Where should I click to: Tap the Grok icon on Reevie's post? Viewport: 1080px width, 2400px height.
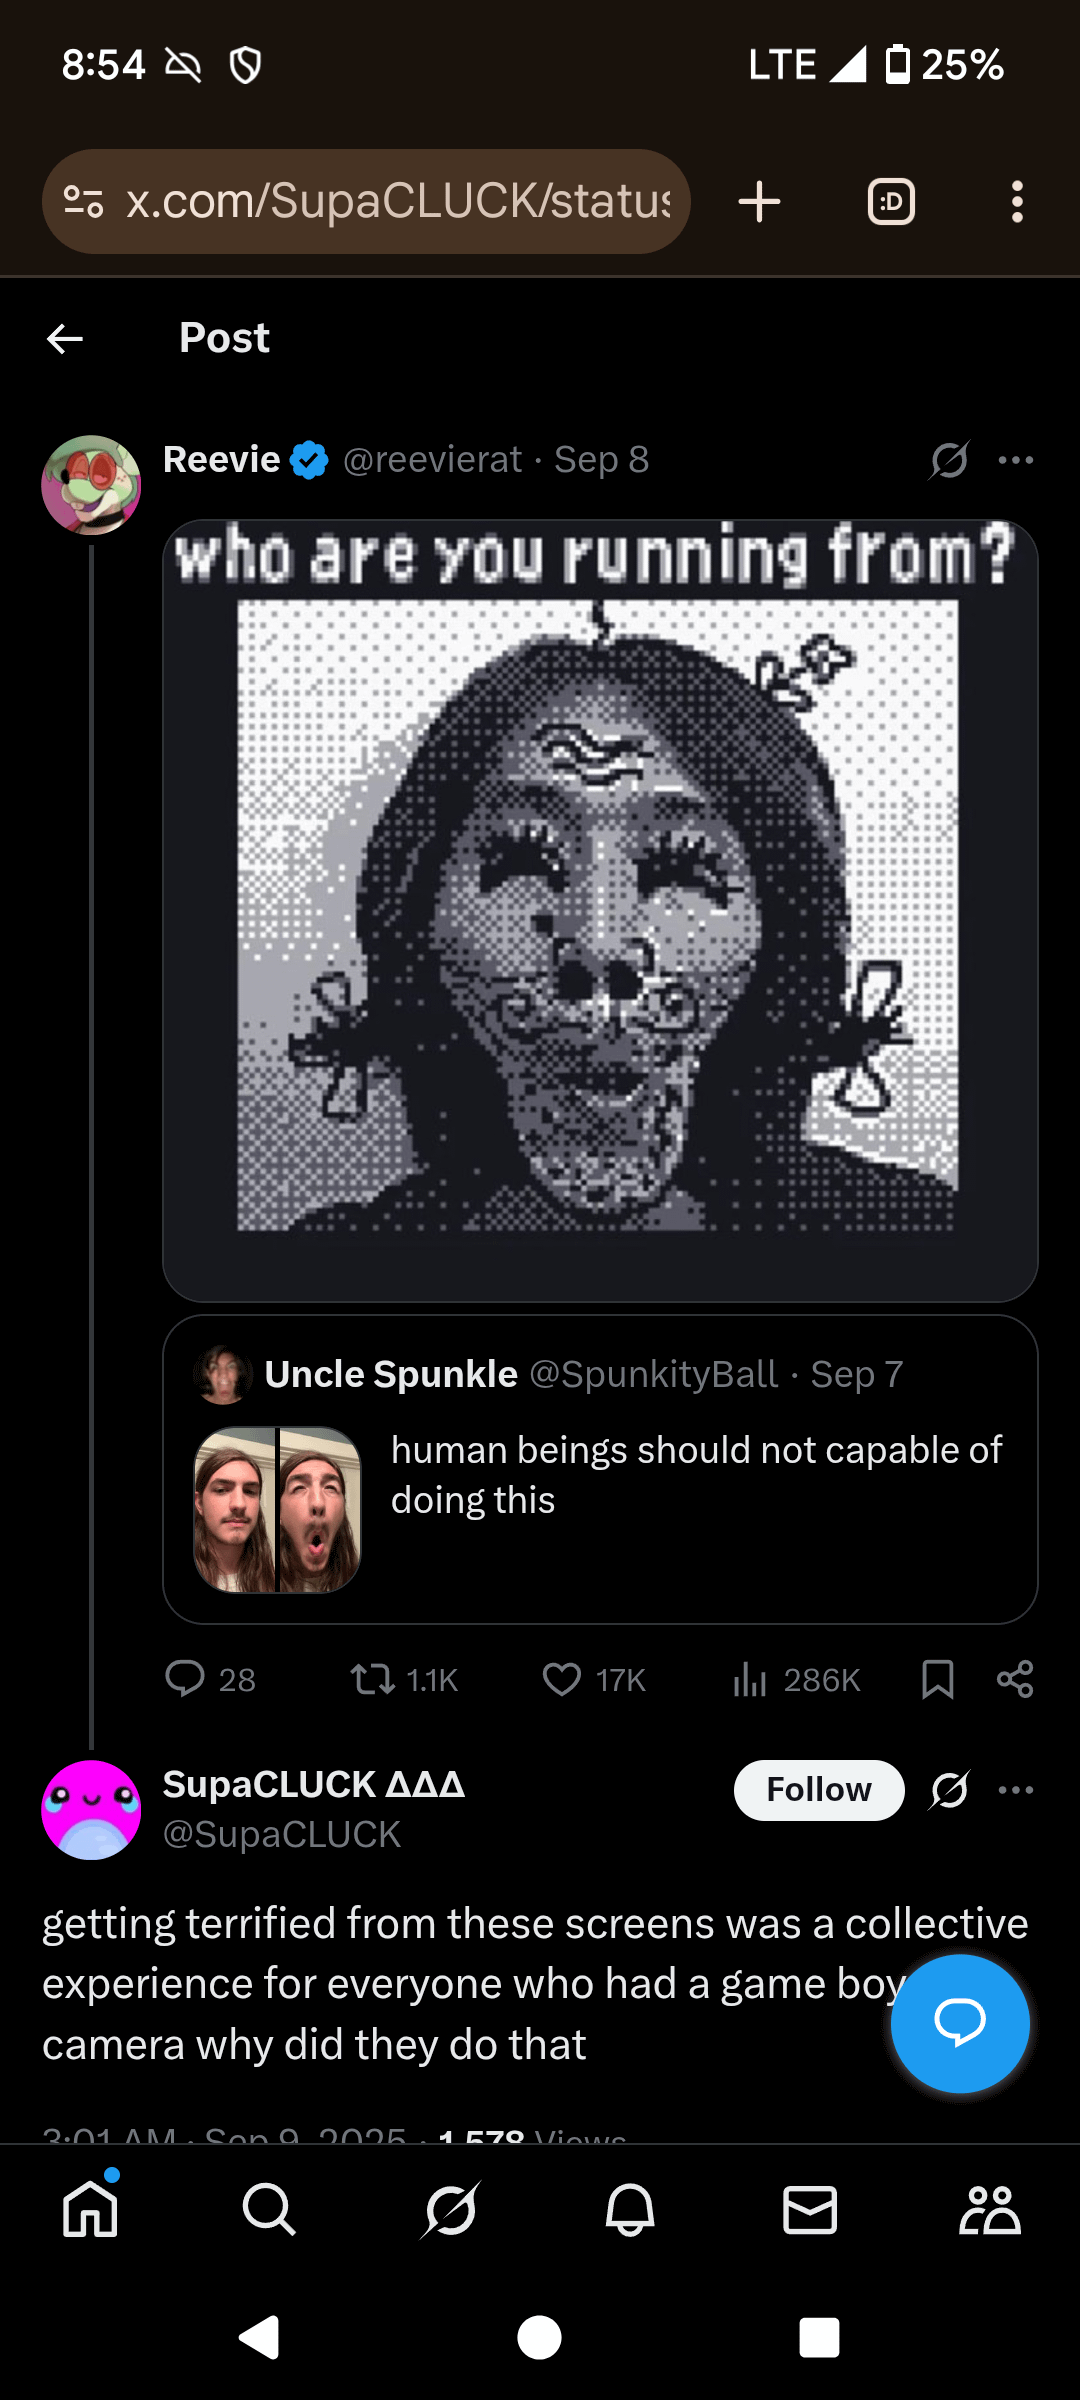click(949, 460)
